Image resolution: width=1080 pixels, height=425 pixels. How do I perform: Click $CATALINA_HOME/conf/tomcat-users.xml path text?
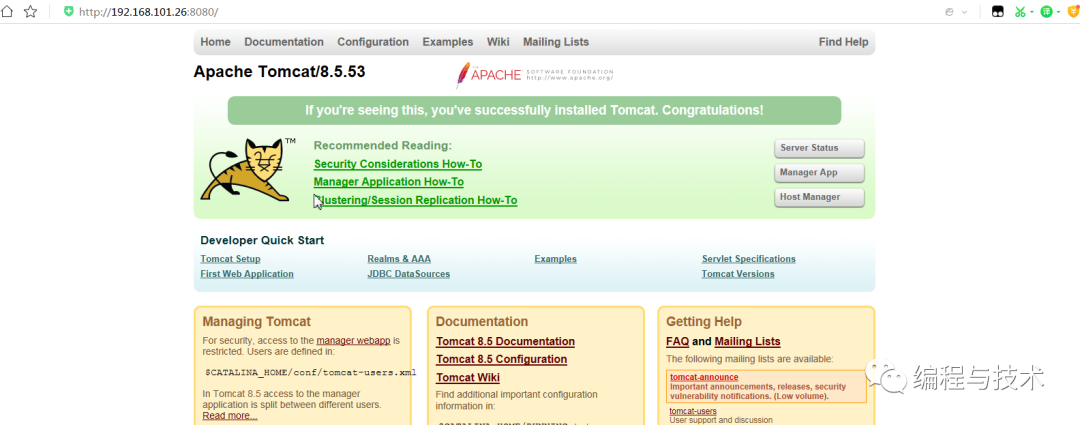(x=311, y=373)
